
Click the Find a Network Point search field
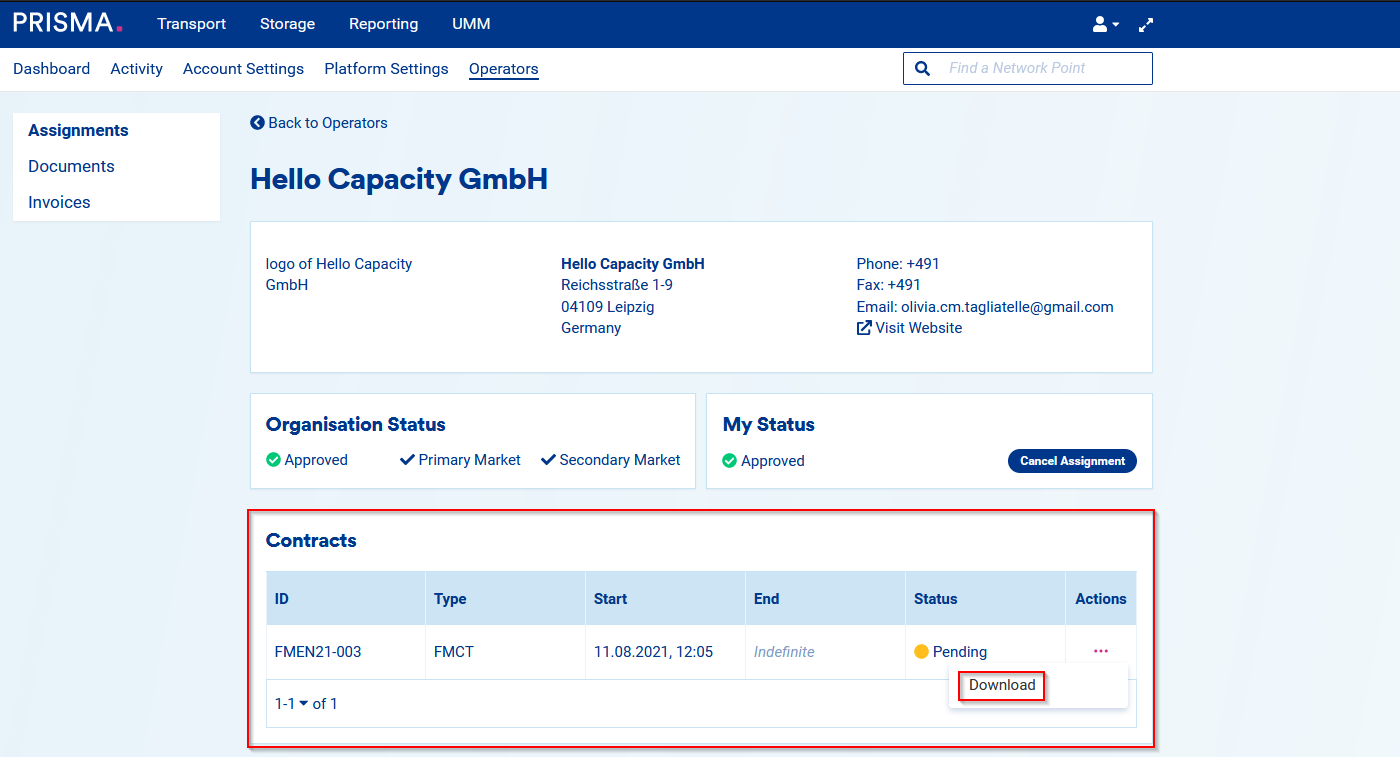(x=1040, y=68)
